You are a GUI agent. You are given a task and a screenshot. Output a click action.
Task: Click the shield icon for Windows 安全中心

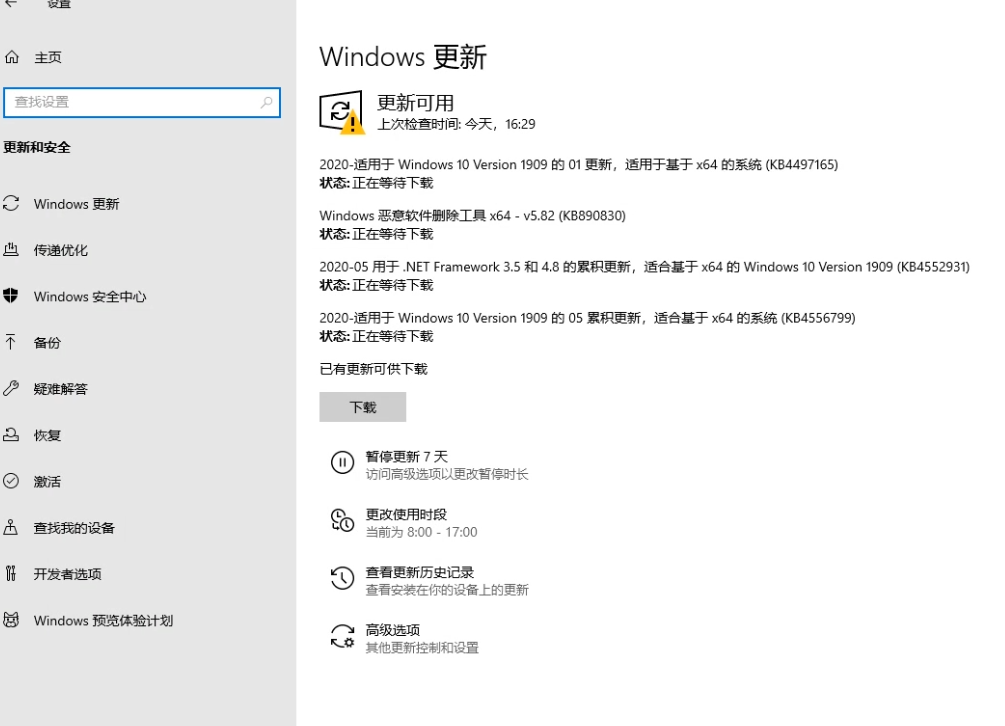(x=10, y=295)
